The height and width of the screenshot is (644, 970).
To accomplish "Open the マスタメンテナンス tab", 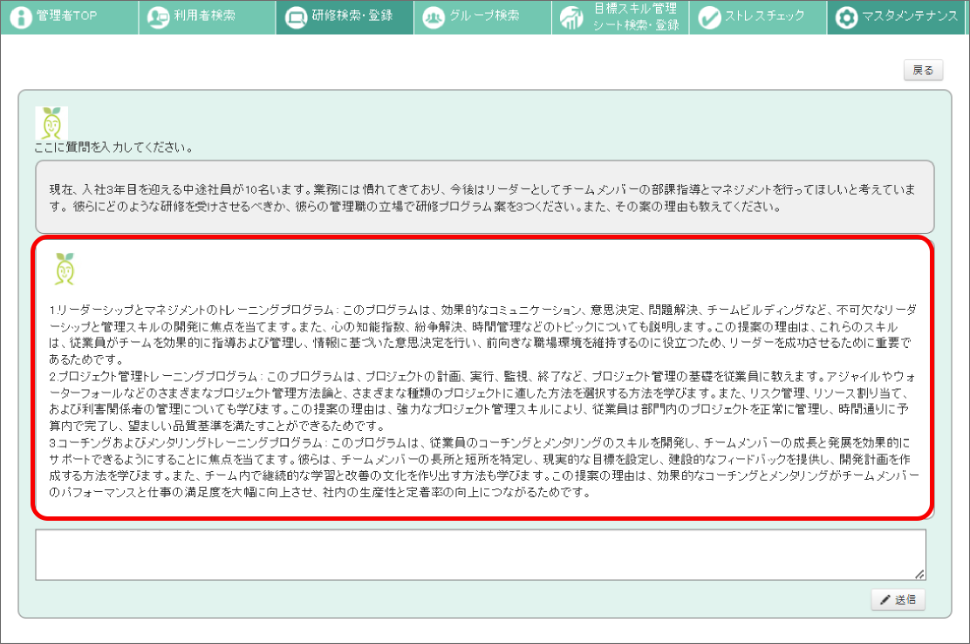I will click(898, 17).
